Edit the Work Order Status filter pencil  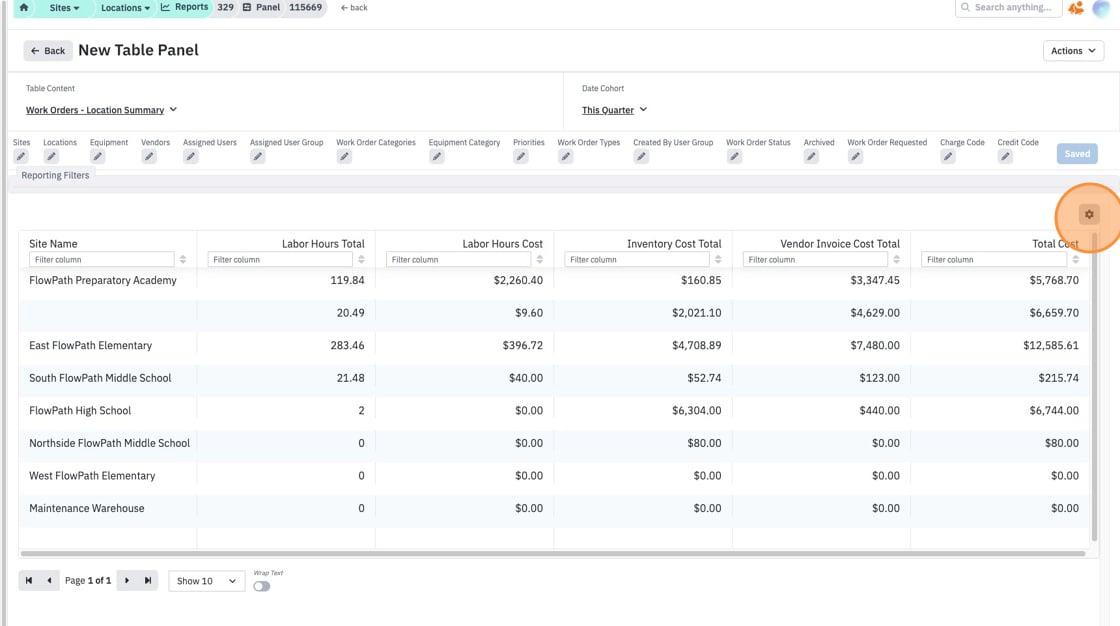coord(734,156)
